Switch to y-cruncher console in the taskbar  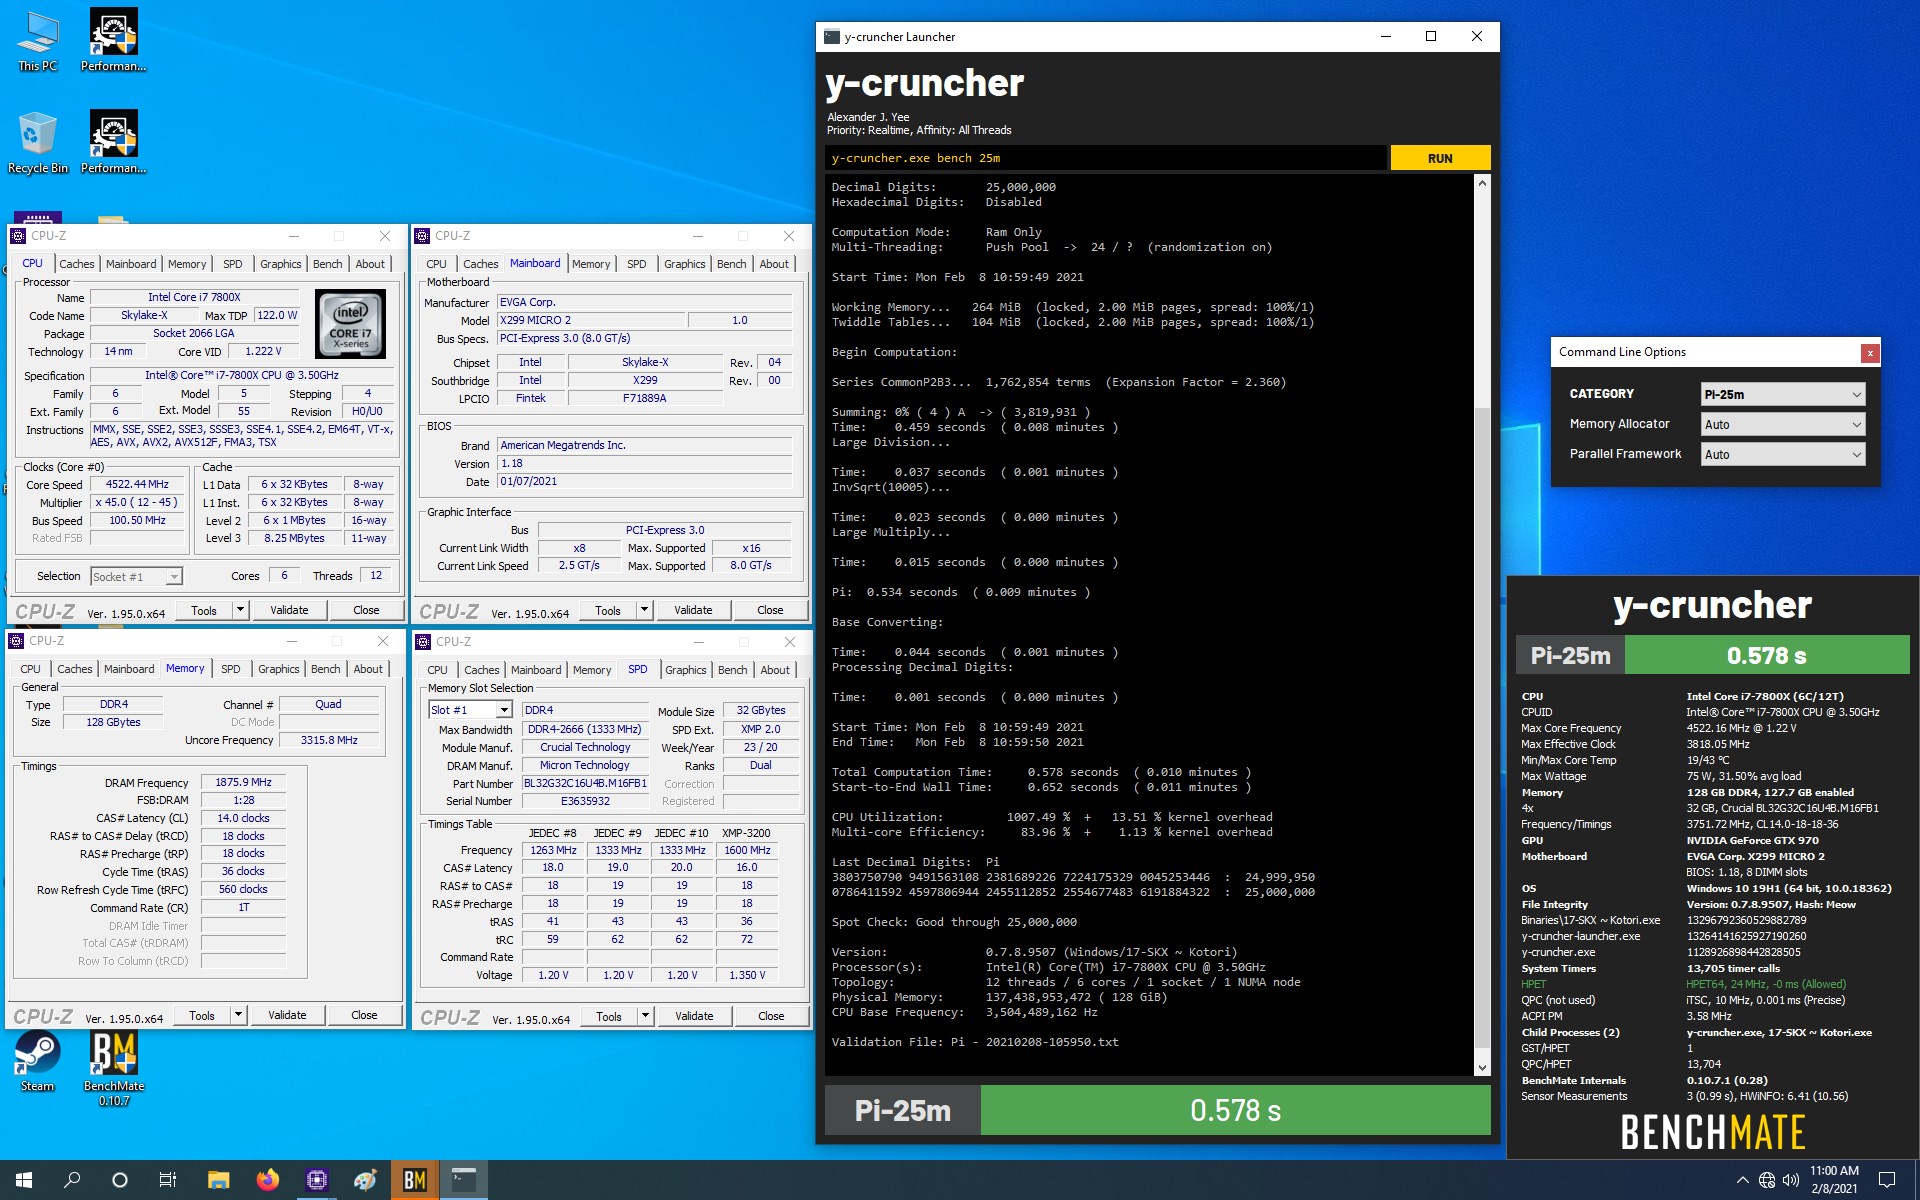pyautogui.click(x=463, y=1180)
